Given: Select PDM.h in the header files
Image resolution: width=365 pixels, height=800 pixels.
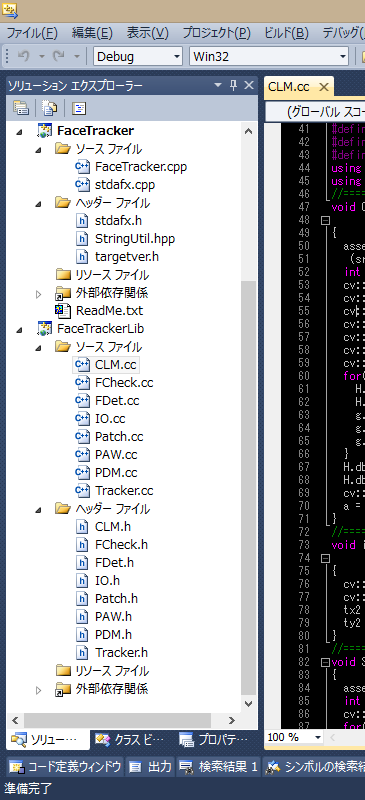Looking at the screenshot, I should point(113,634).
